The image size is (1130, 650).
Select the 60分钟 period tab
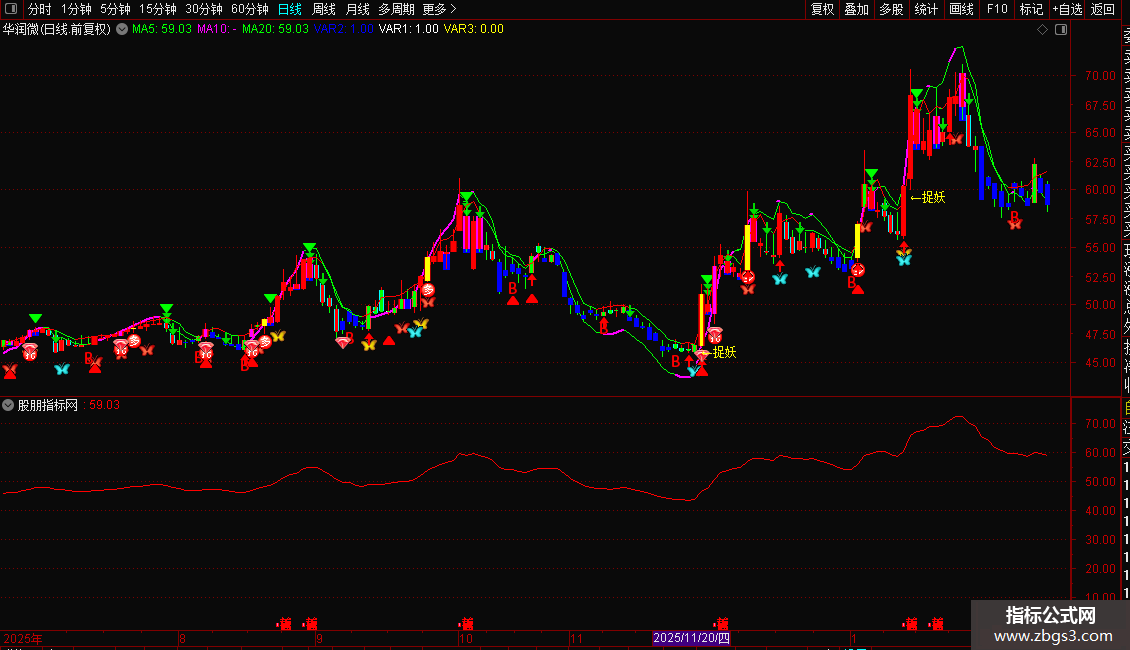[250, 9]
